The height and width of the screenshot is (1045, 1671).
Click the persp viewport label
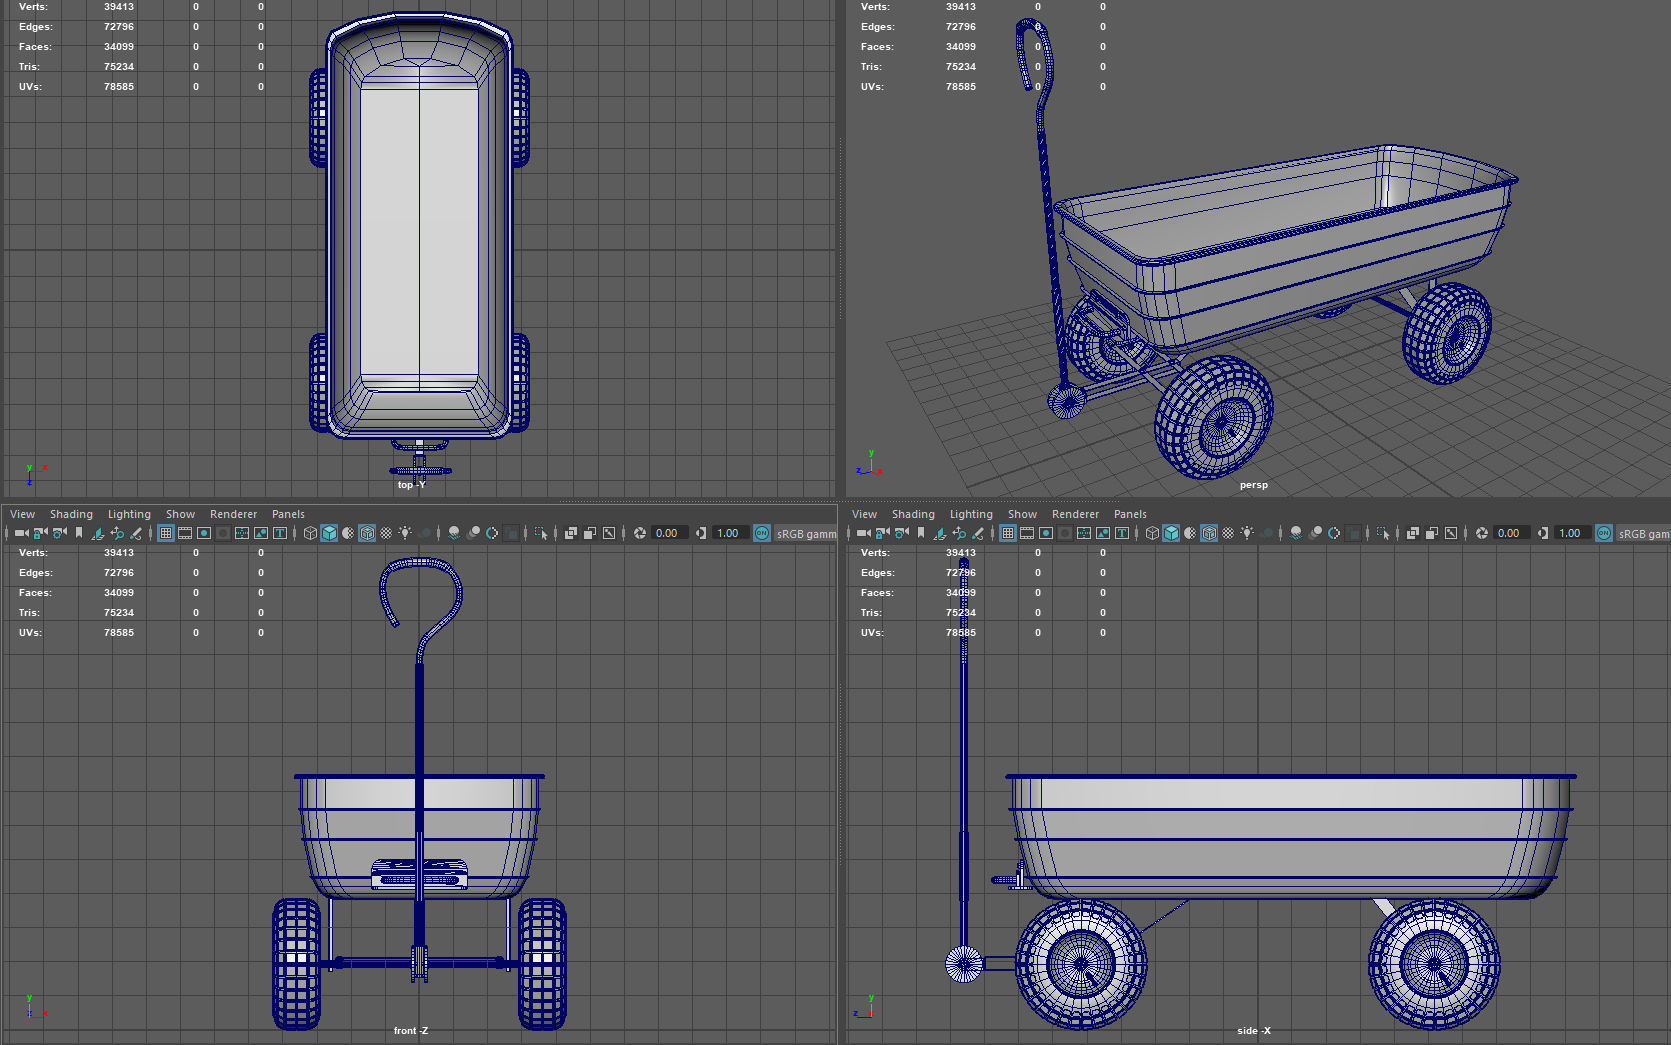click(1253, 485)
